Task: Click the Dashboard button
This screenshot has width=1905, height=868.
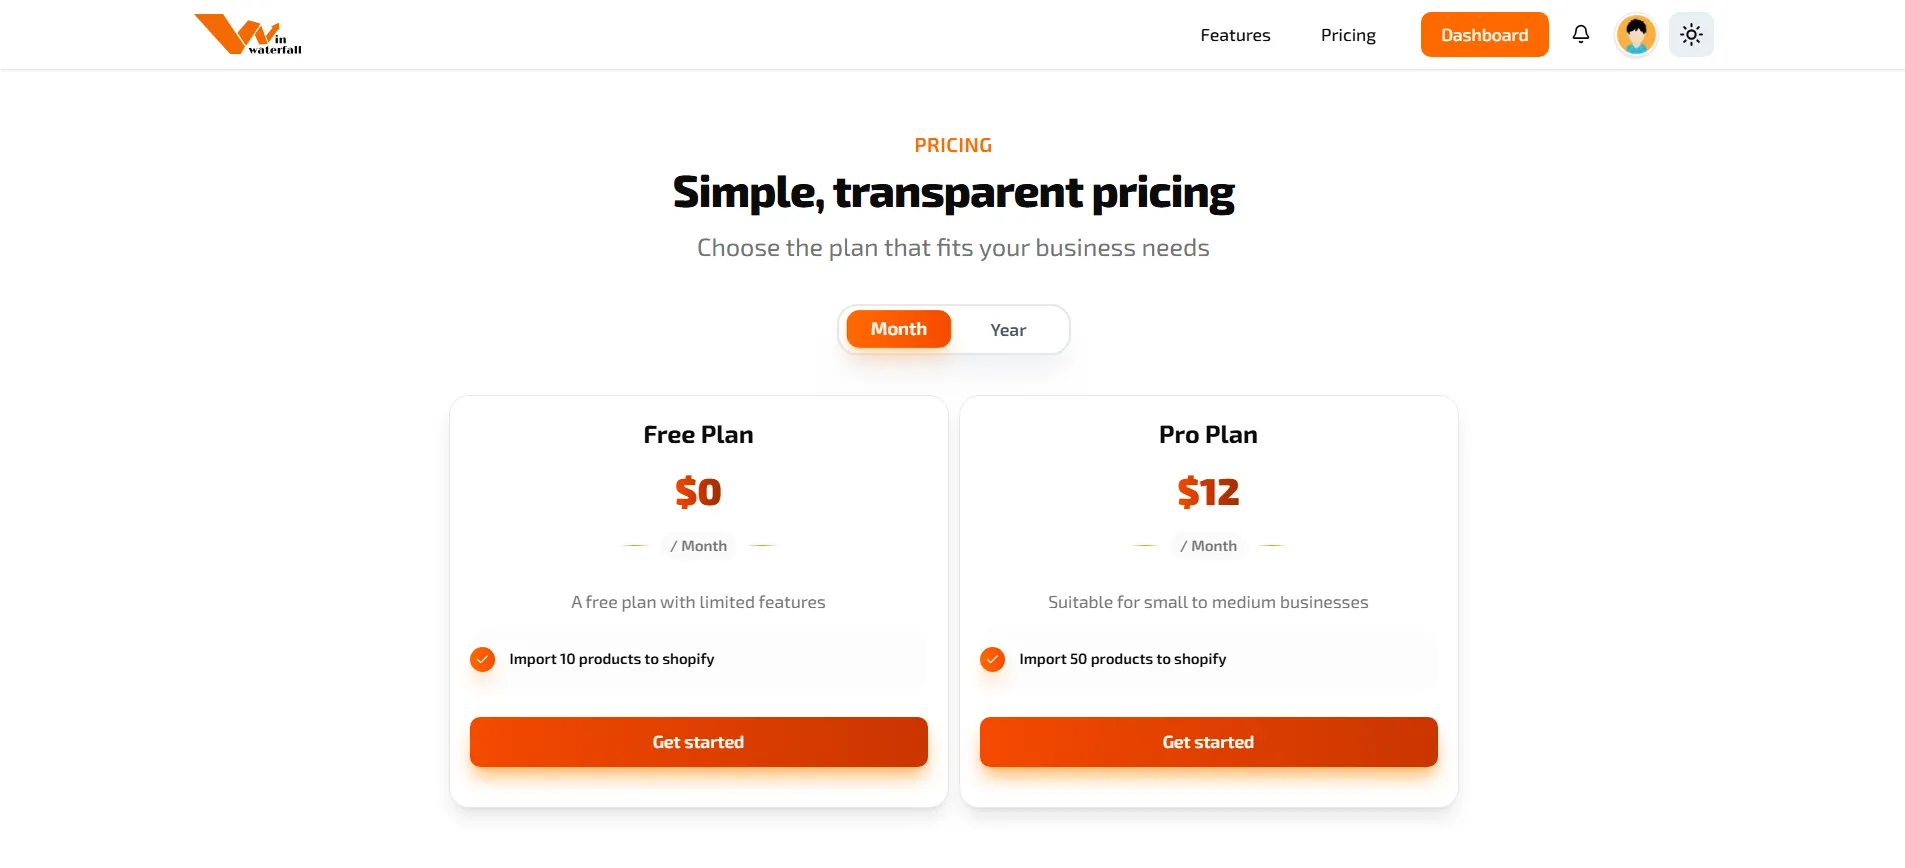Action: tap(1484, 34)
